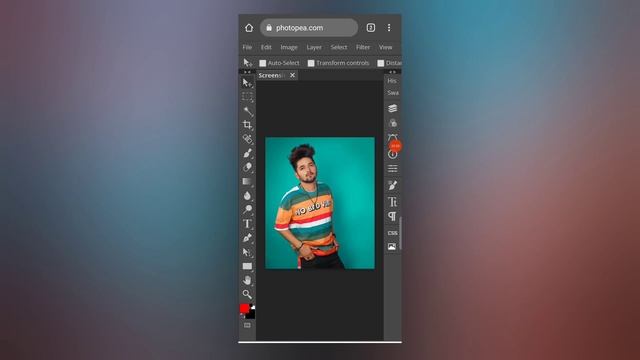The height and width of the screenshot is (360, 640).
Task: Close the Screenshot document tab
Action: (293, 76)
